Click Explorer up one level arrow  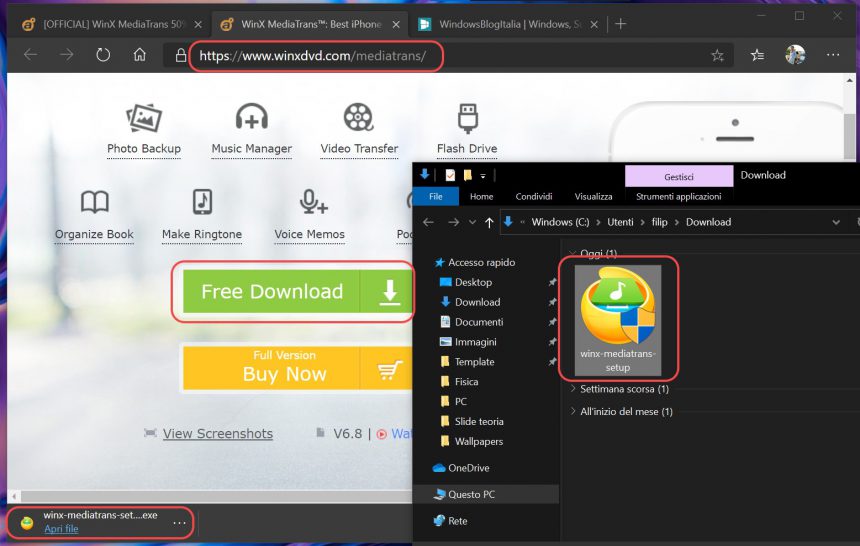click(489, 222)
